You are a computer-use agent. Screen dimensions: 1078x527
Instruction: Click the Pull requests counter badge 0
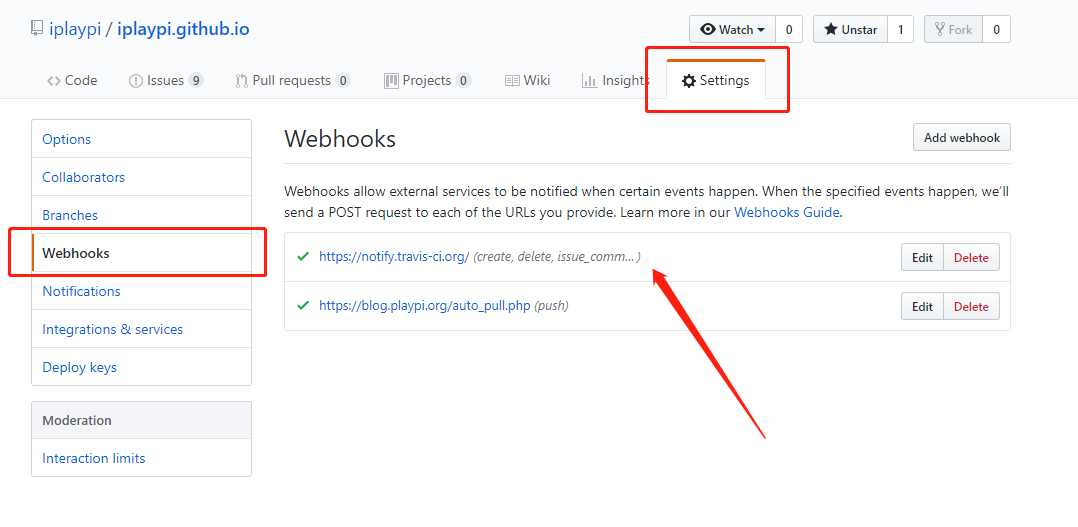click(x=343, y=80)
